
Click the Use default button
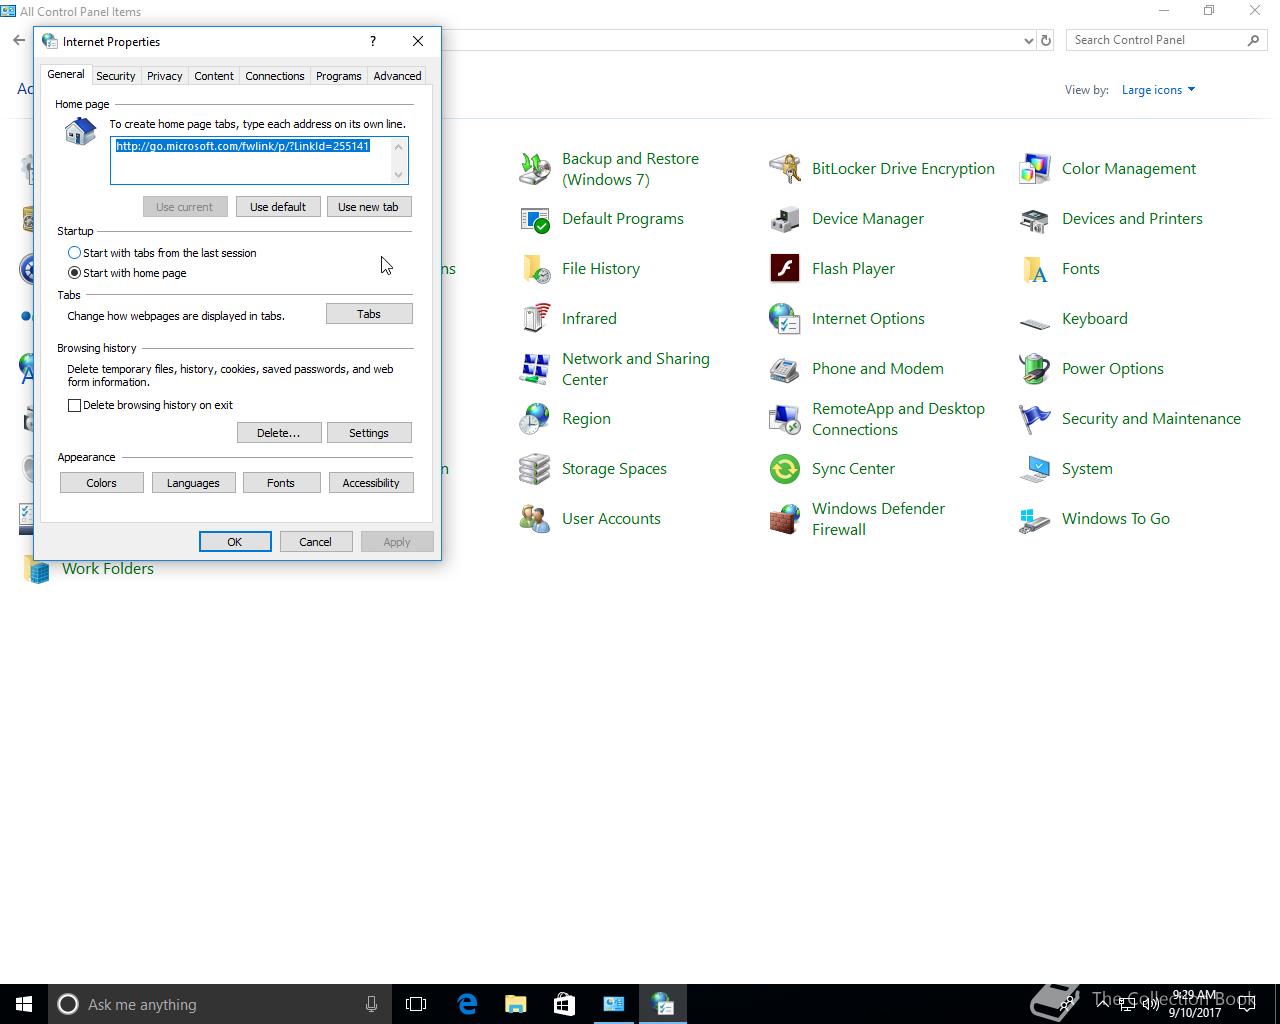click(x=278, y=207)
